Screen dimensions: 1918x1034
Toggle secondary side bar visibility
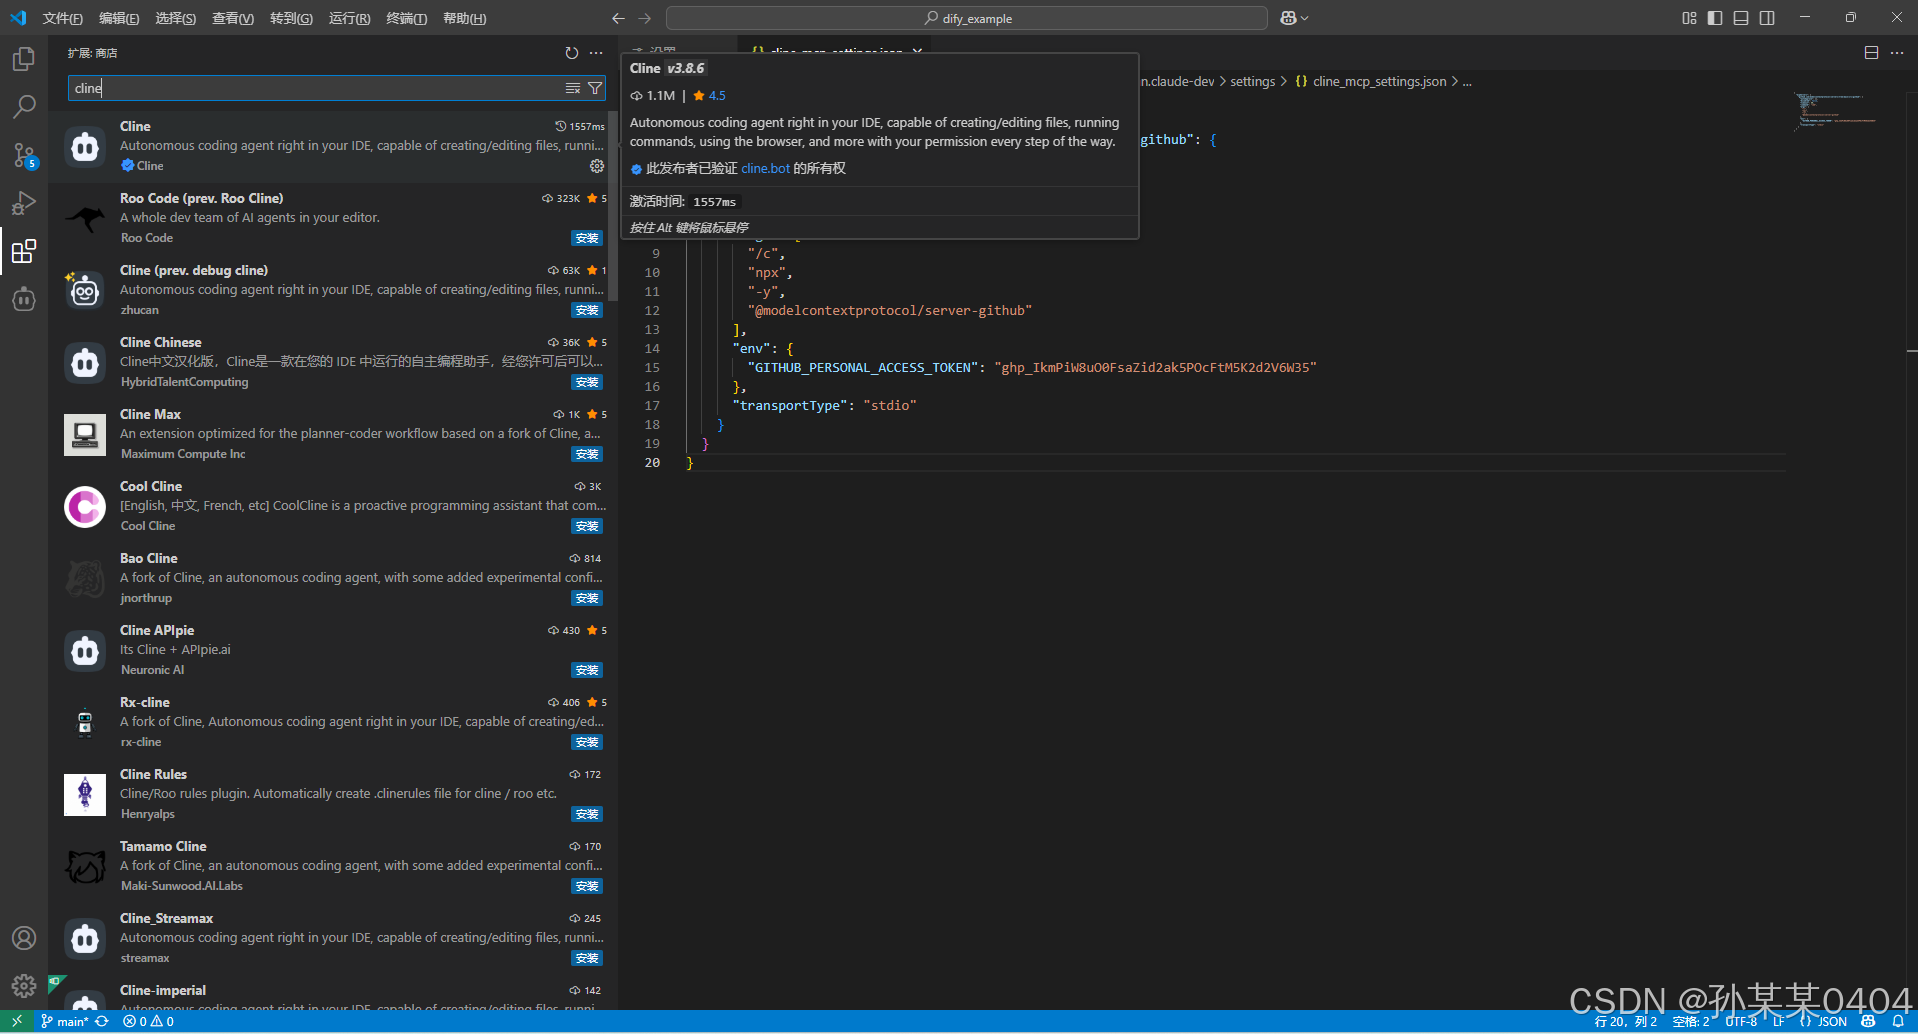click(1767, 18)
